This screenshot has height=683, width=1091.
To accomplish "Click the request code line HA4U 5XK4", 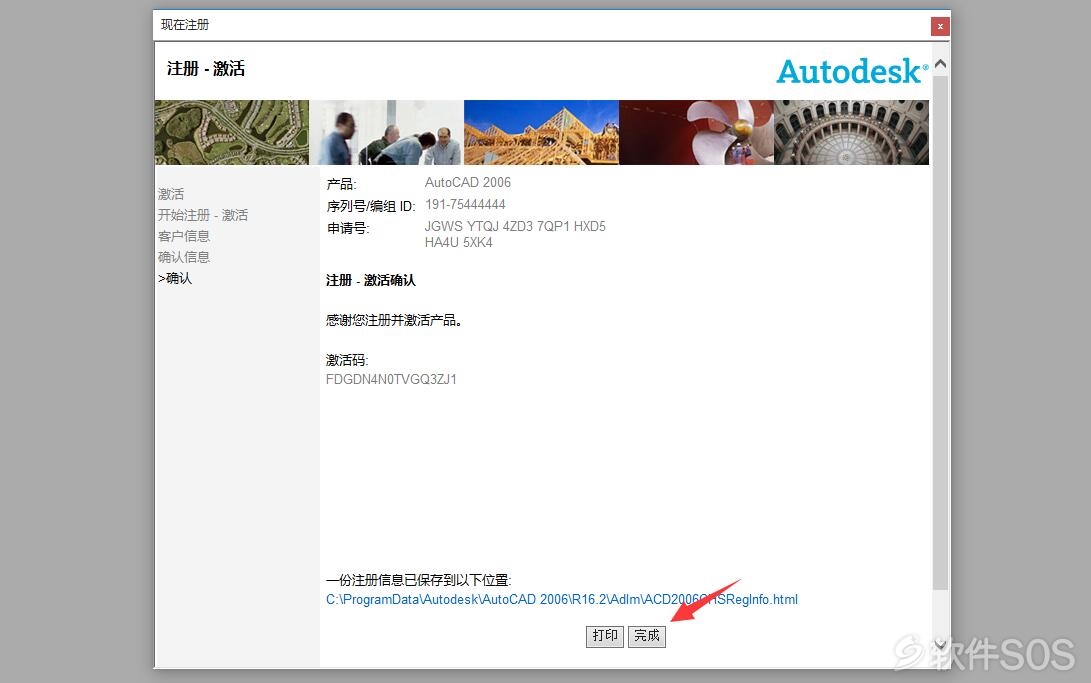I will click(x=459, y=242).
